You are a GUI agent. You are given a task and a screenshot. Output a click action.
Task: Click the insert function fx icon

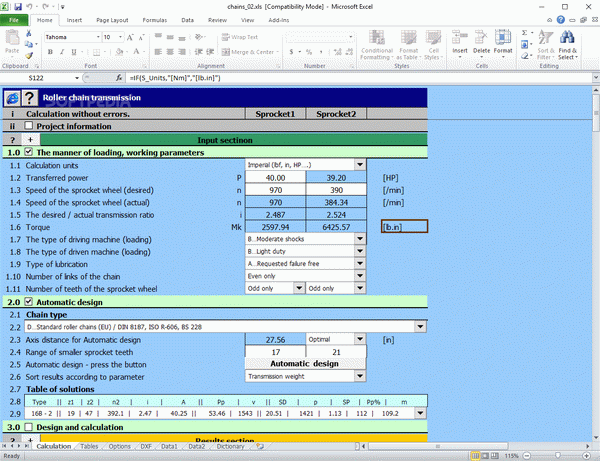click(x=119, y=78)
